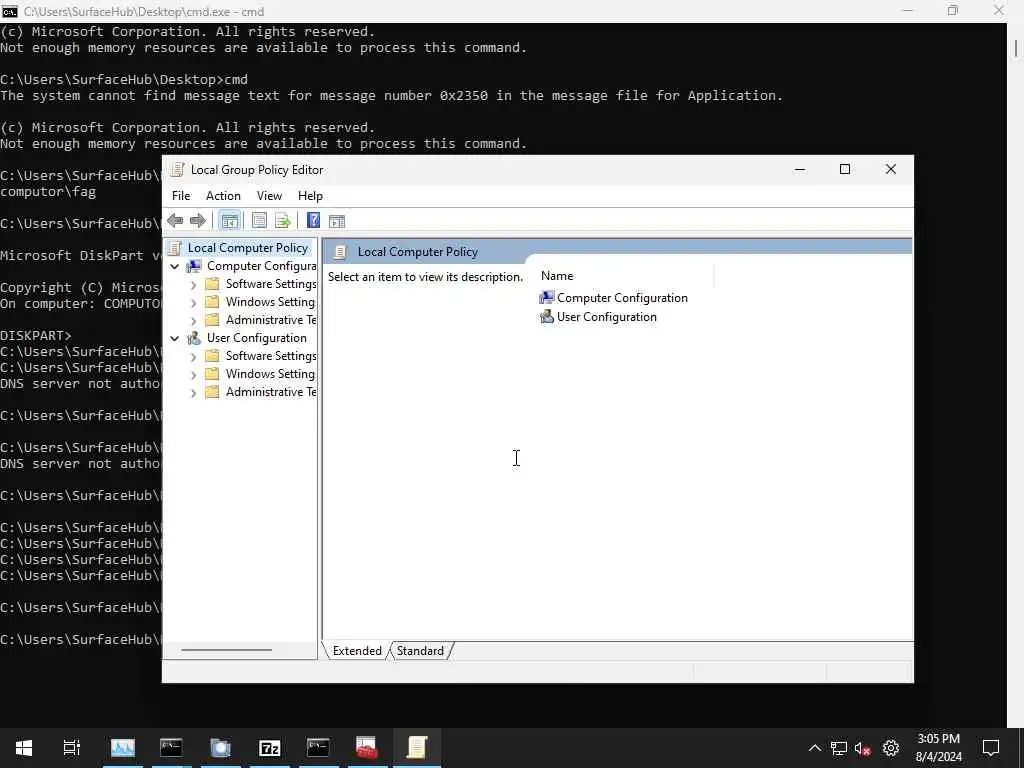Click Windows Settings under Computer Configuration
The height and width of the screenshot is (768, 1024).
(270, 302)
